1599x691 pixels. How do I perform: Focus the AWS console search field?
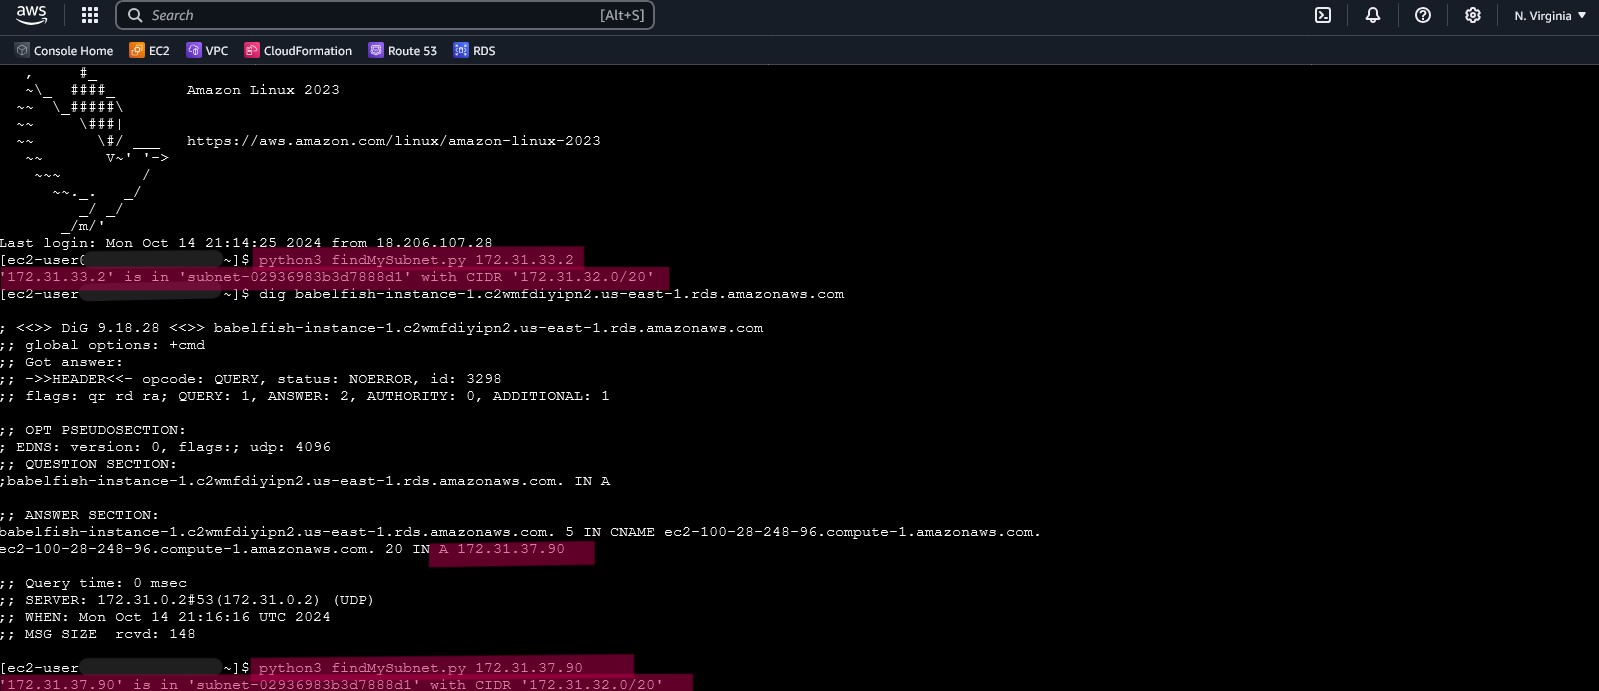coord(385,15)
